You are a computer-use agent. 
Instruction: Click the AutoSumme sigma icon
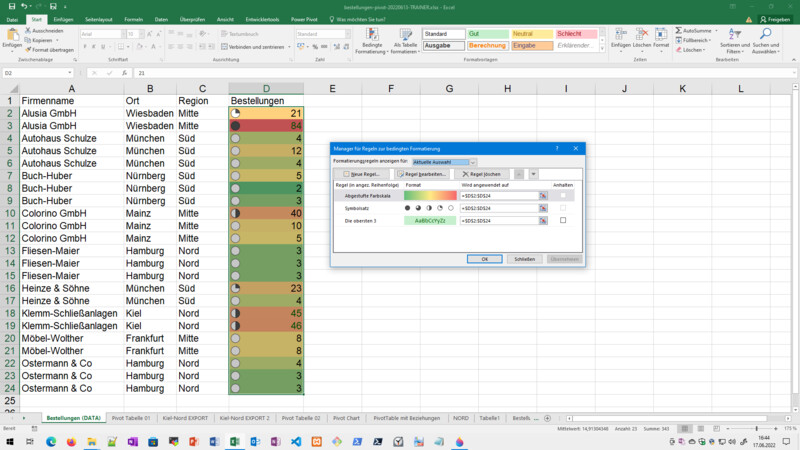tap(679, 31)
